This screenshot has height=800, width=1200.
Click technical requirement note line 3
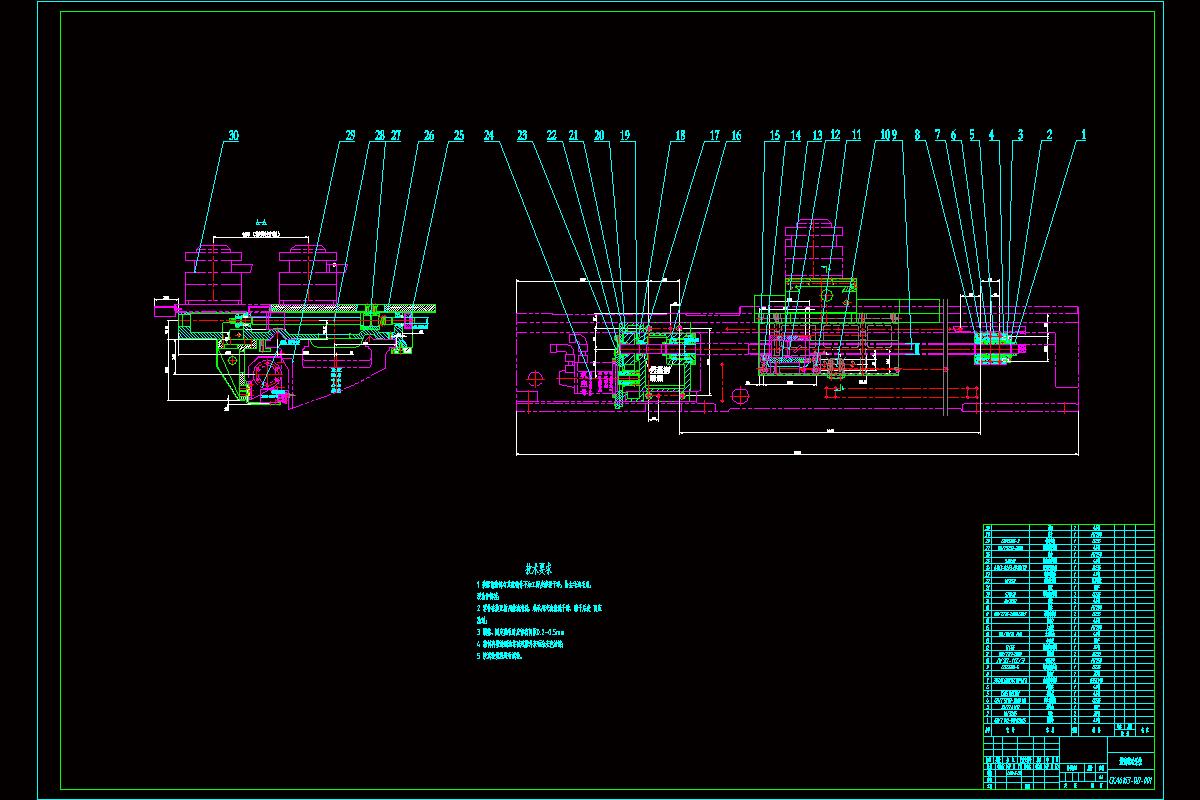(x=520, y=632)
